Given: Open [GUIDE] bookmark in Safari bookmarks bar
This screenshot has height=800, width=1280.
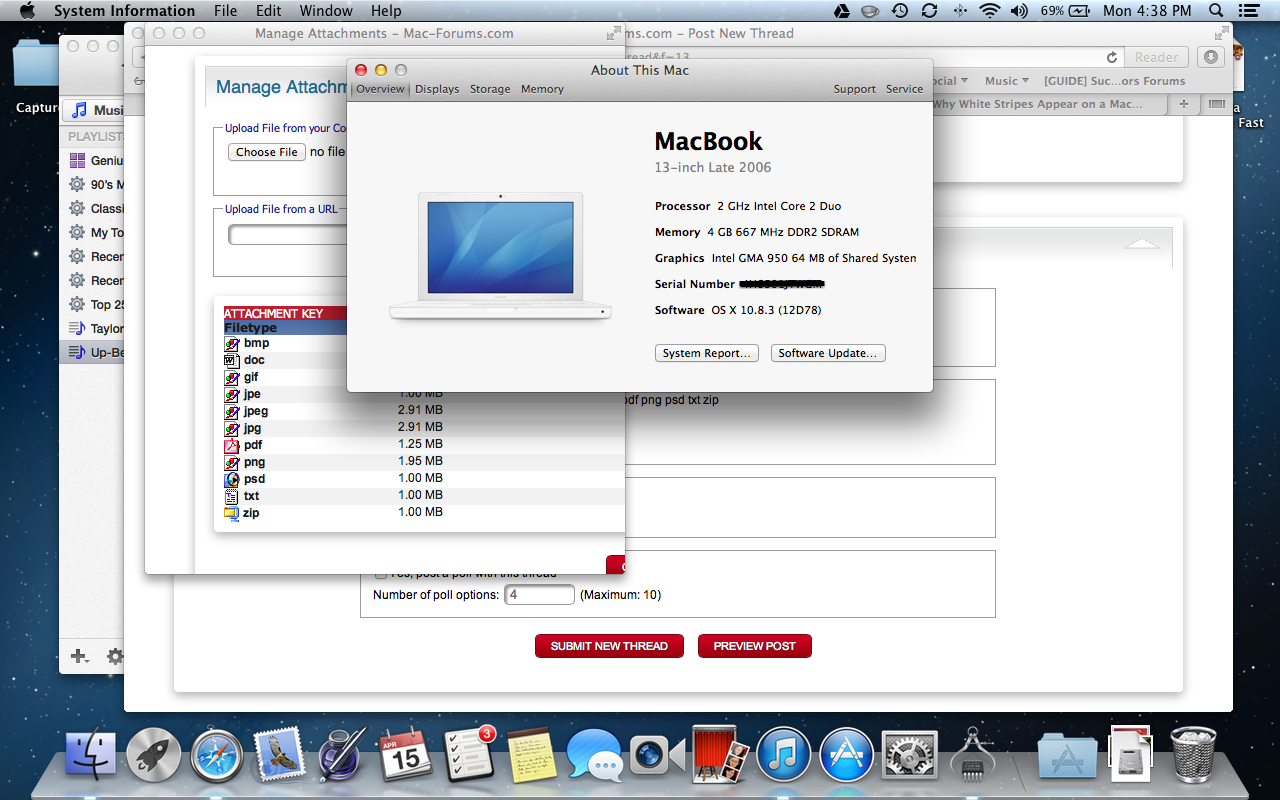Looking at the screenshot, I should point(1114,81).
